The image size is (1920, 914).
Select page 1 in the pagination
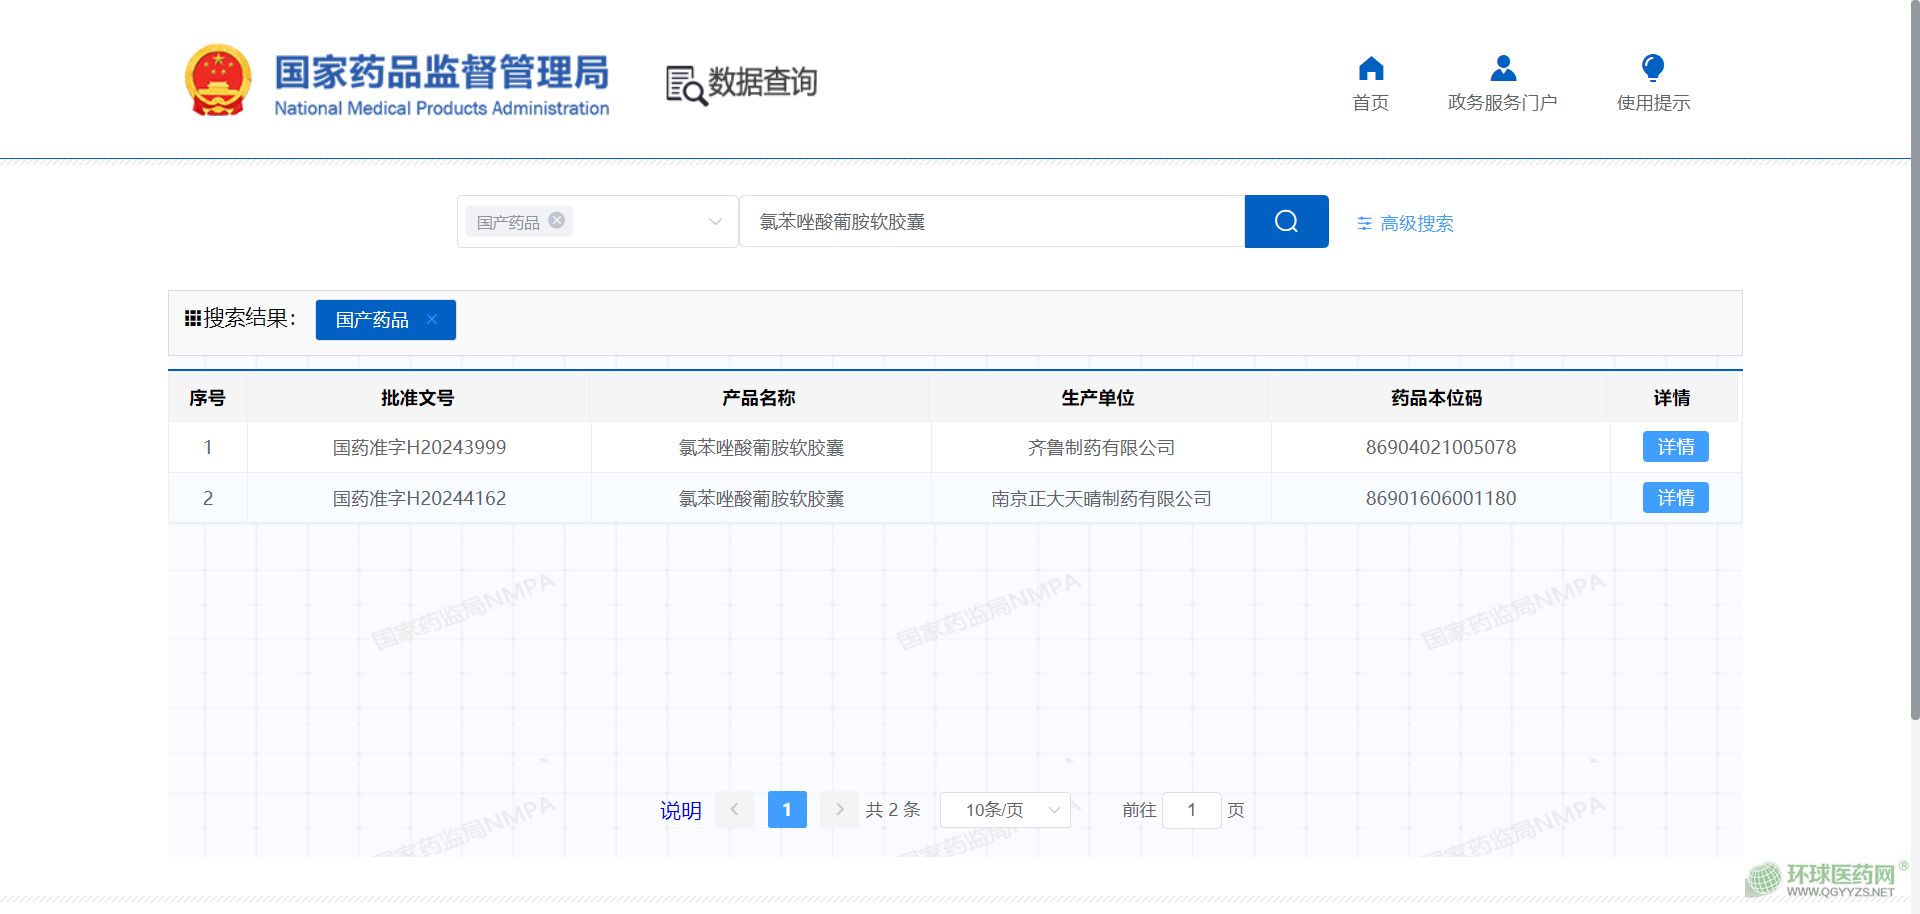[x=787, y=810]
